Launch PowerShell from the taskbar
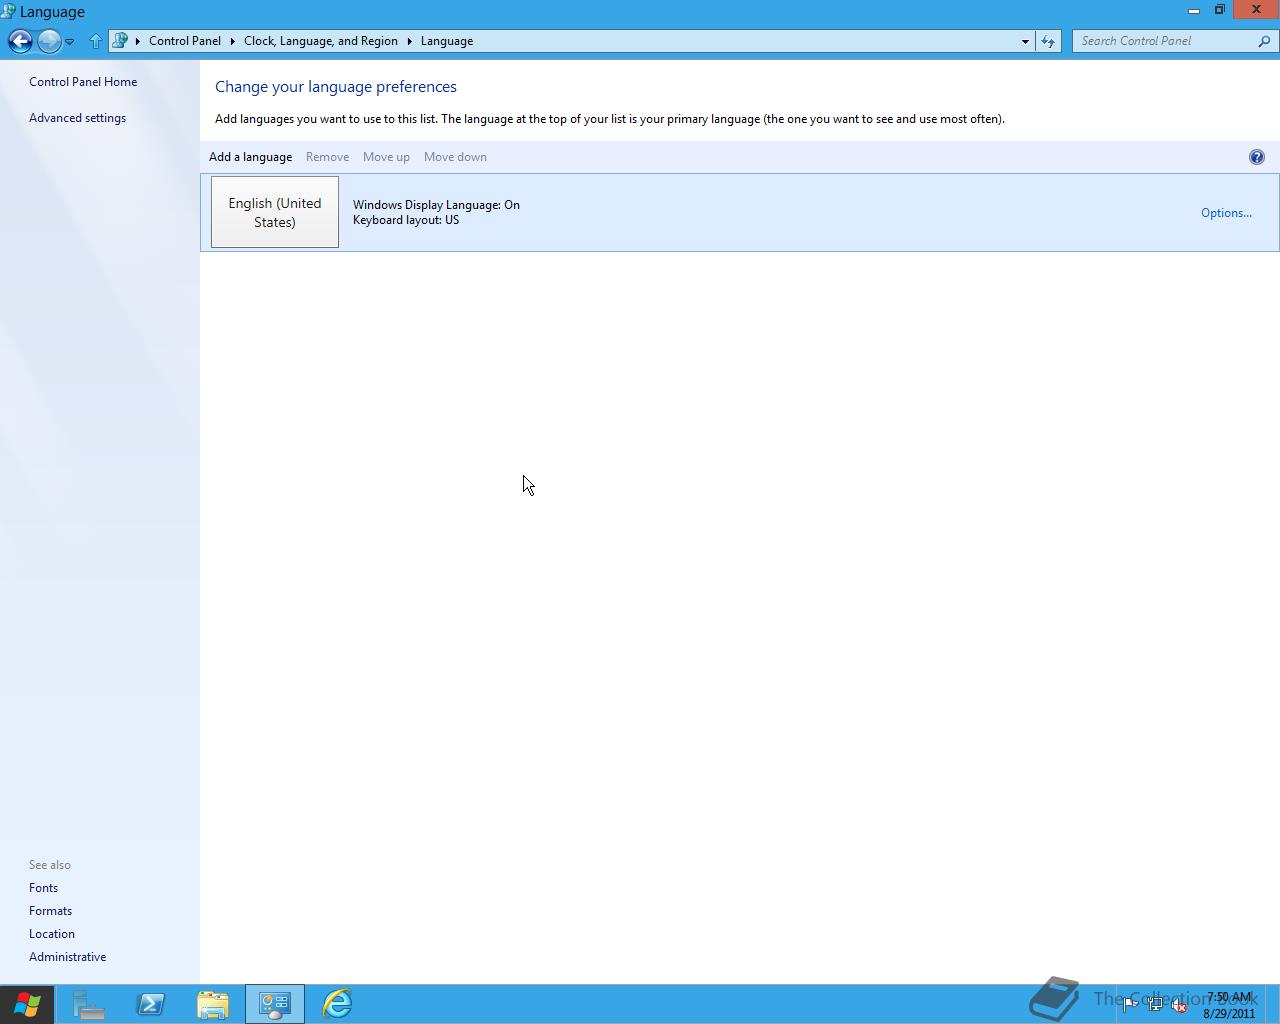The image size is (1280, 1024). coord(151,1004)
